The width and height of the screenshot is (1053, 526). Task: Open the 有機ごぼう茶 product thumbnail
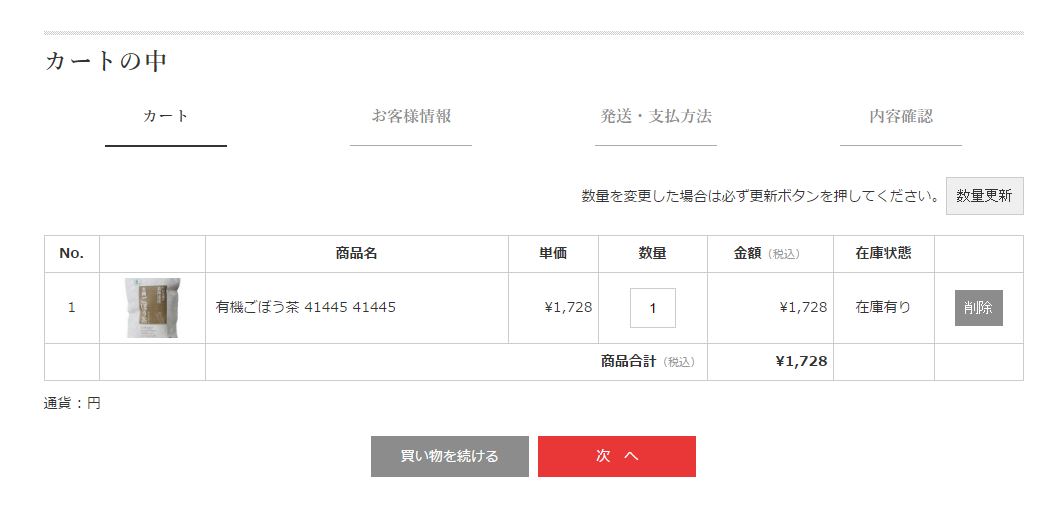(152, 308)
